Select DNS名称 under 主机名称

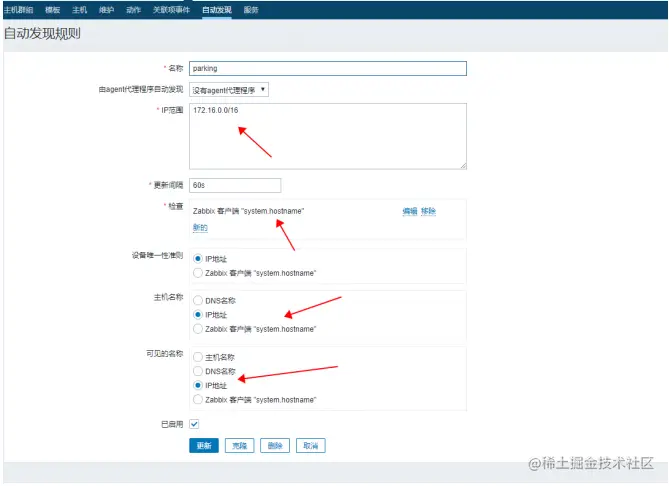198,300
